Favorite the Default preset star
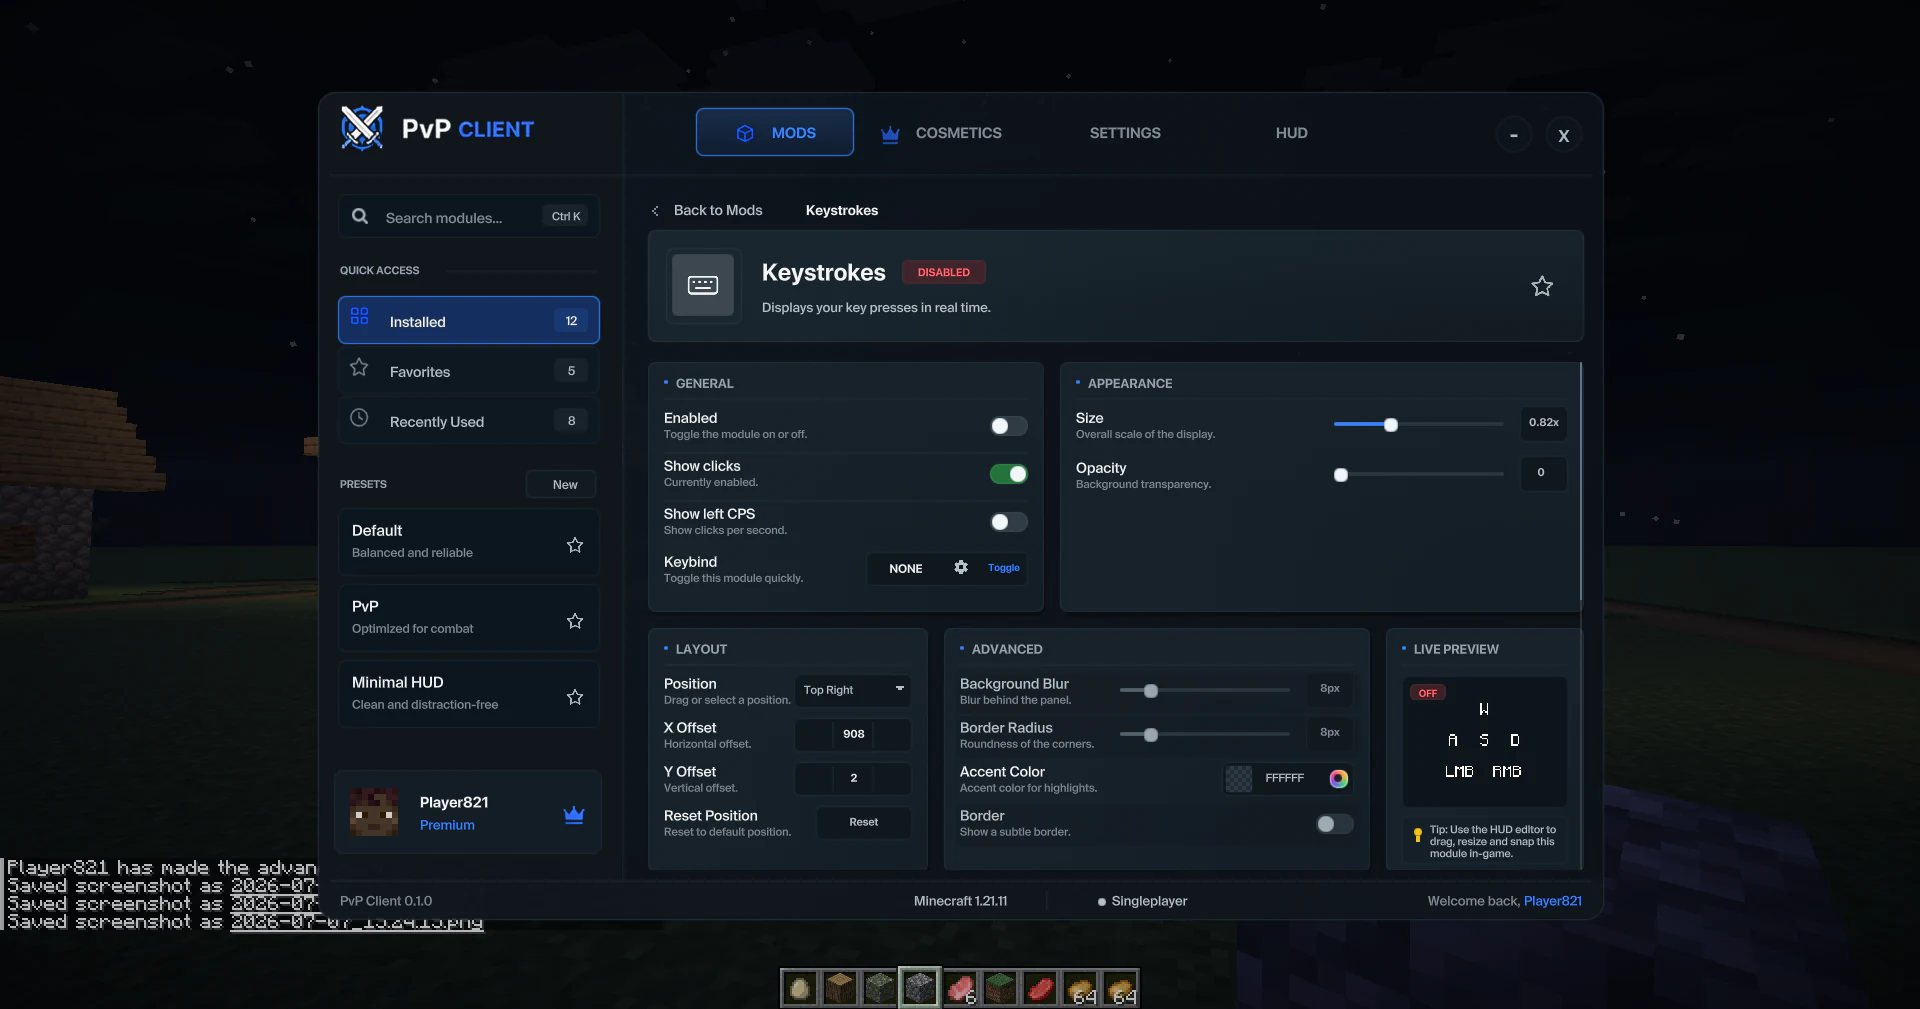This screenshot has width=1920, height=1009. click(575, 545)
